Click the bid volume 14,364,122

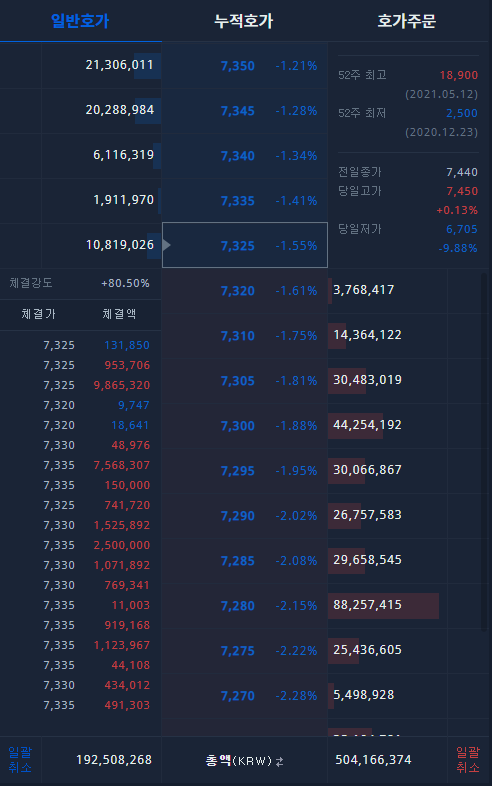coord(367,335)
